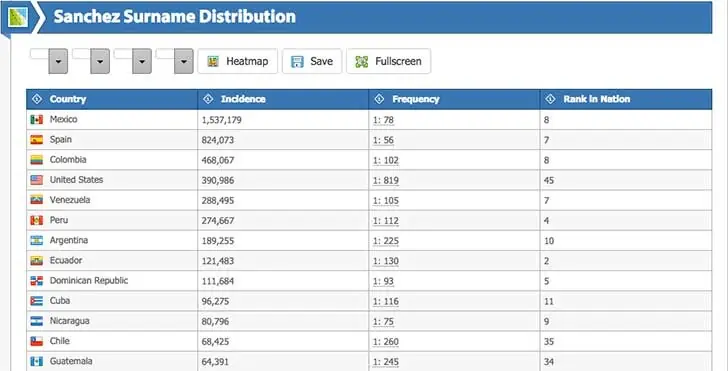
Task: Click Cuba frequency value 1: 116
Action: 386,302
